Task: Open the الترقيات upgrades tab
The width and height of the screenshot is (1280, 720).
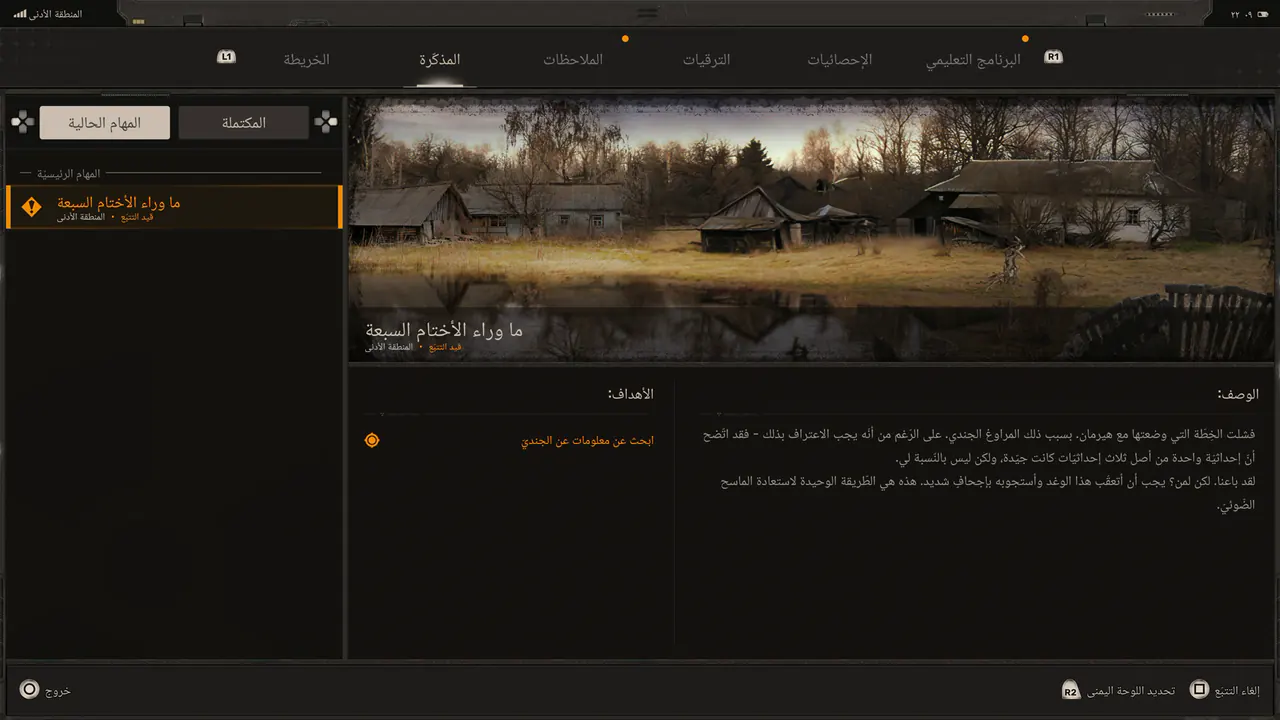Action: pyautogui.click(x=707, y=60)
